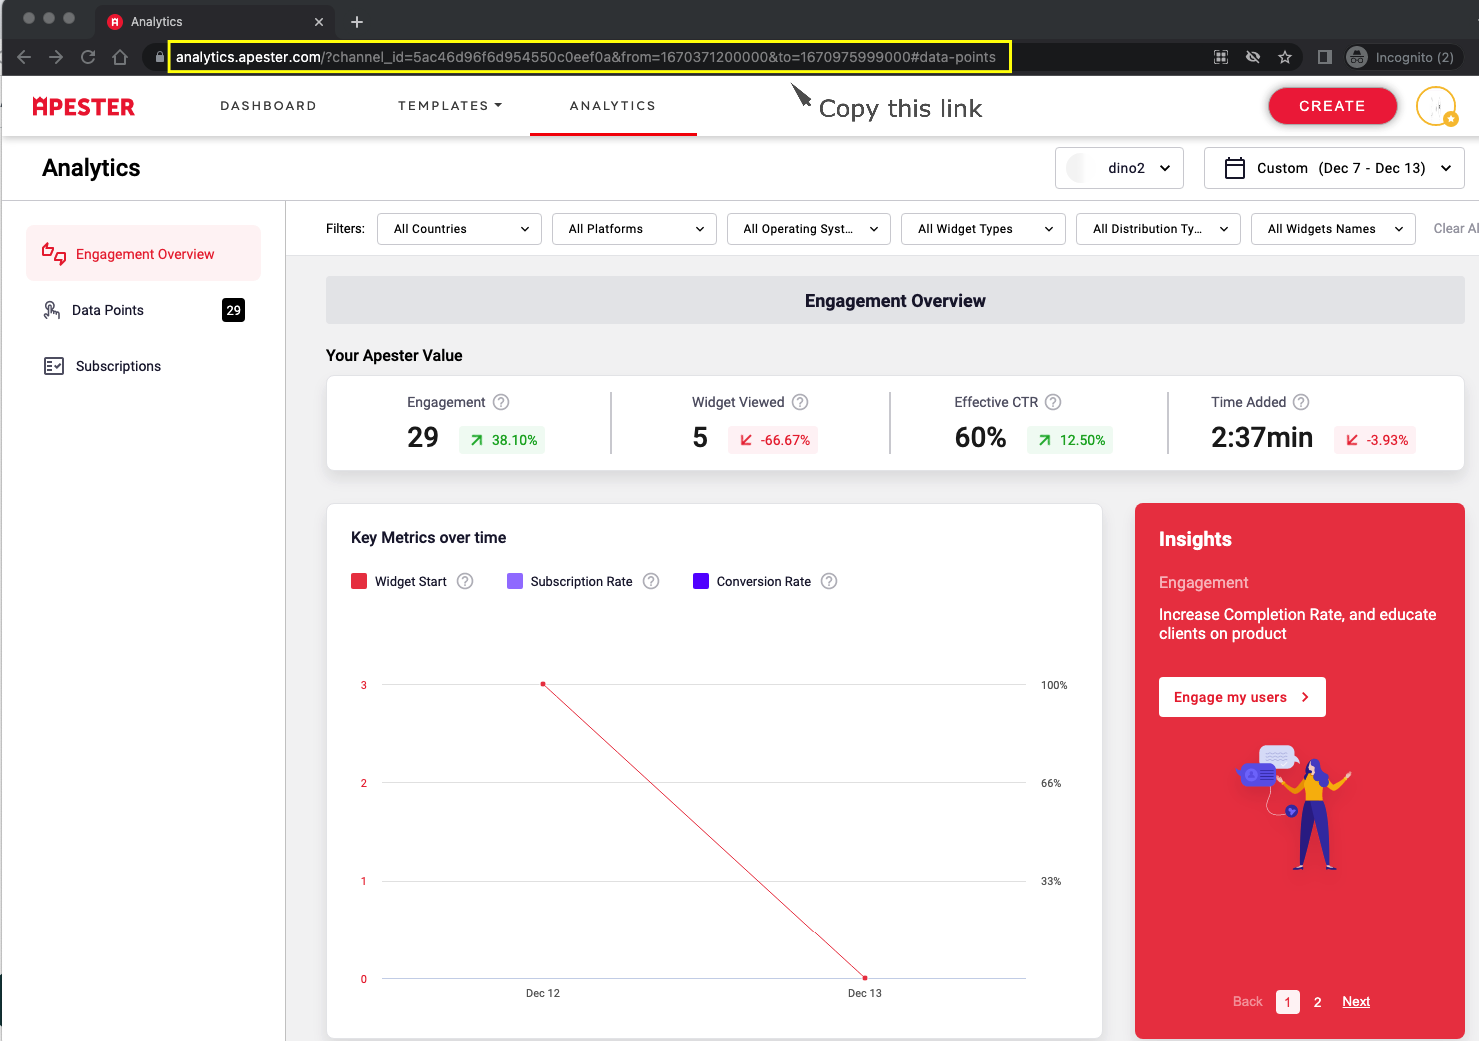The width and height of the screenshot is (1479, 1041).
Task: Open the Incognito profile indicator
Action: click(x=1400, y=57)
